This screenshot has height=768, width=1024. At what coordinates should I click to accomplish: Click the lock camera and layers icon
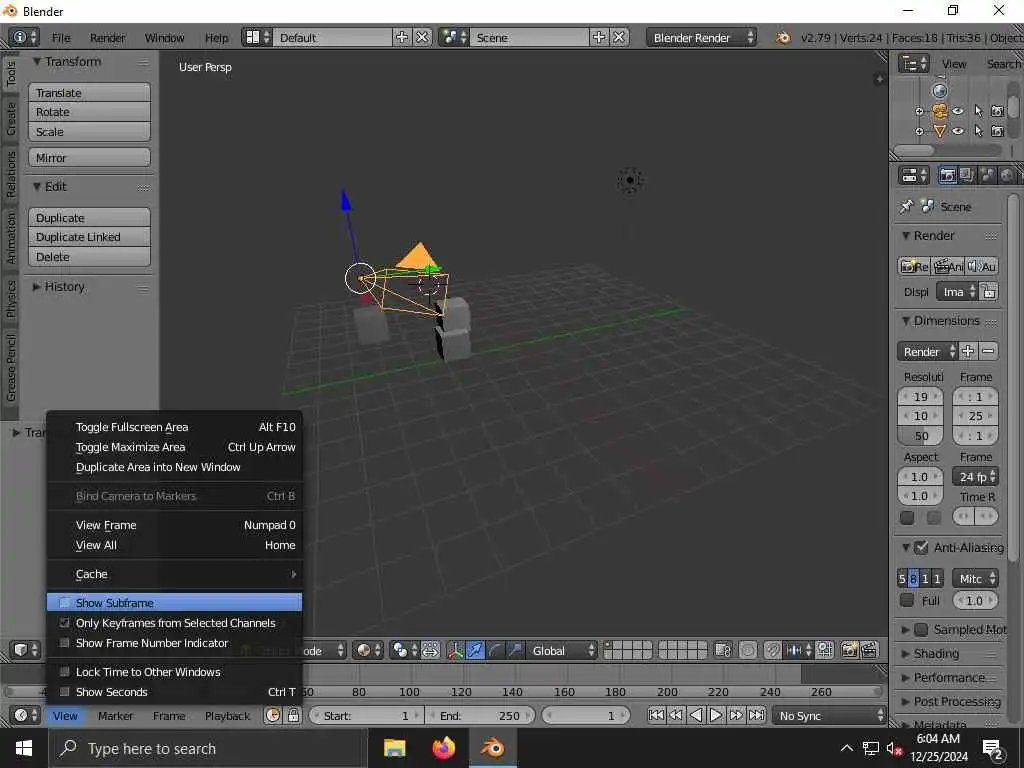point(723,650)
